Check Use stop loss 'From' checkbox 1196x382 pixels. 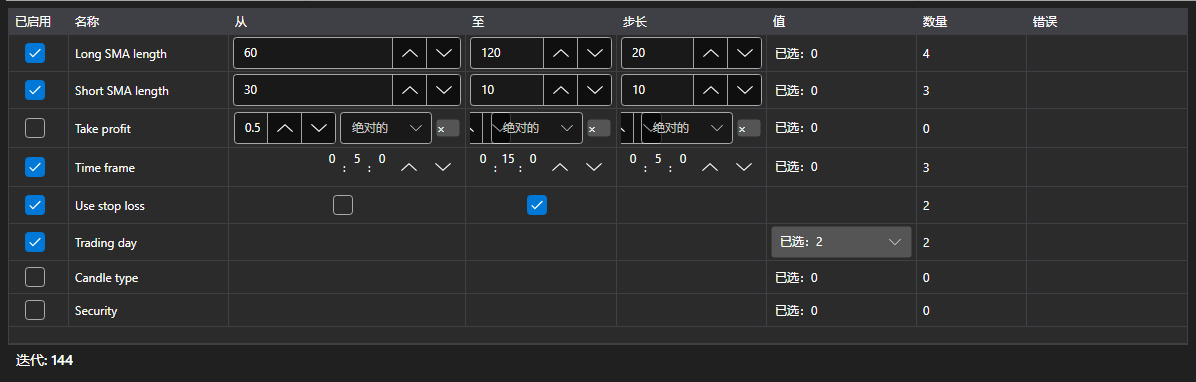(x=343, y=205)
